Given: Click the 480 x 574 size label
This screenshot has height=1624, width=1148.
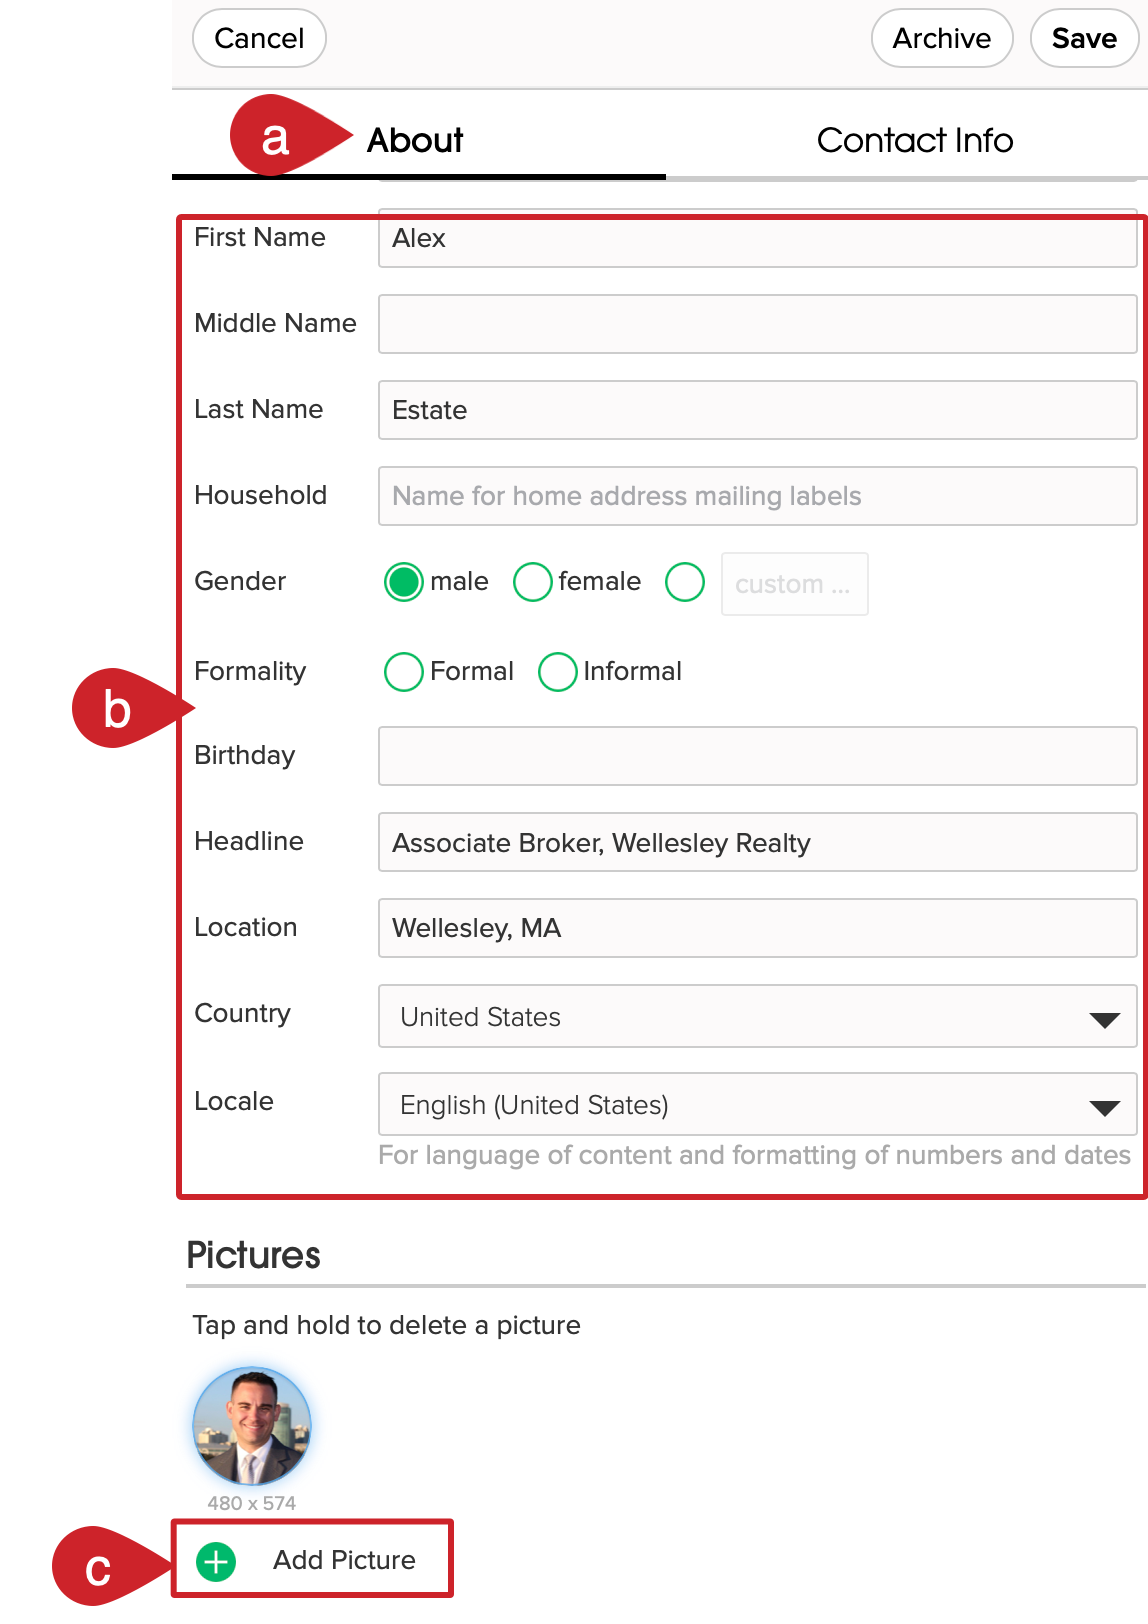Looking at the screenshot, I should (252, 1503).
